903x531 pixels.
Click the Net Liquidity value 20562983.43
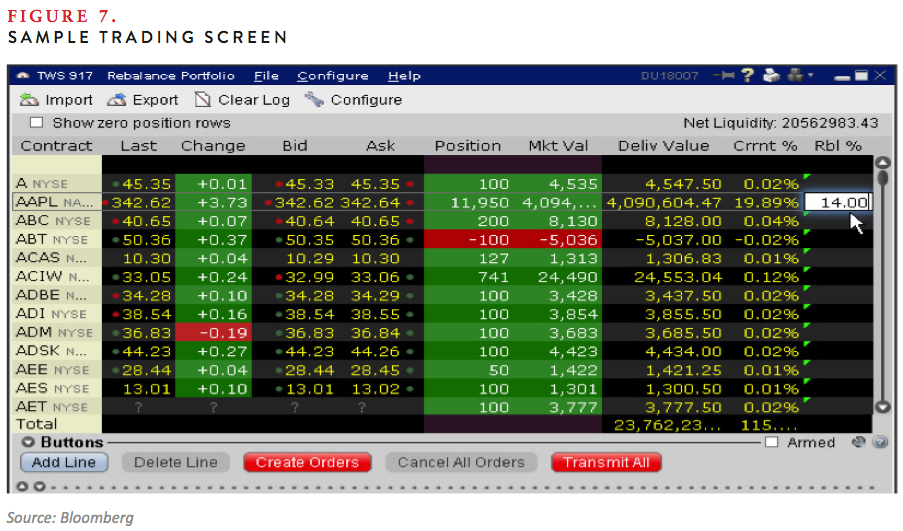click(x=830, y=123)
